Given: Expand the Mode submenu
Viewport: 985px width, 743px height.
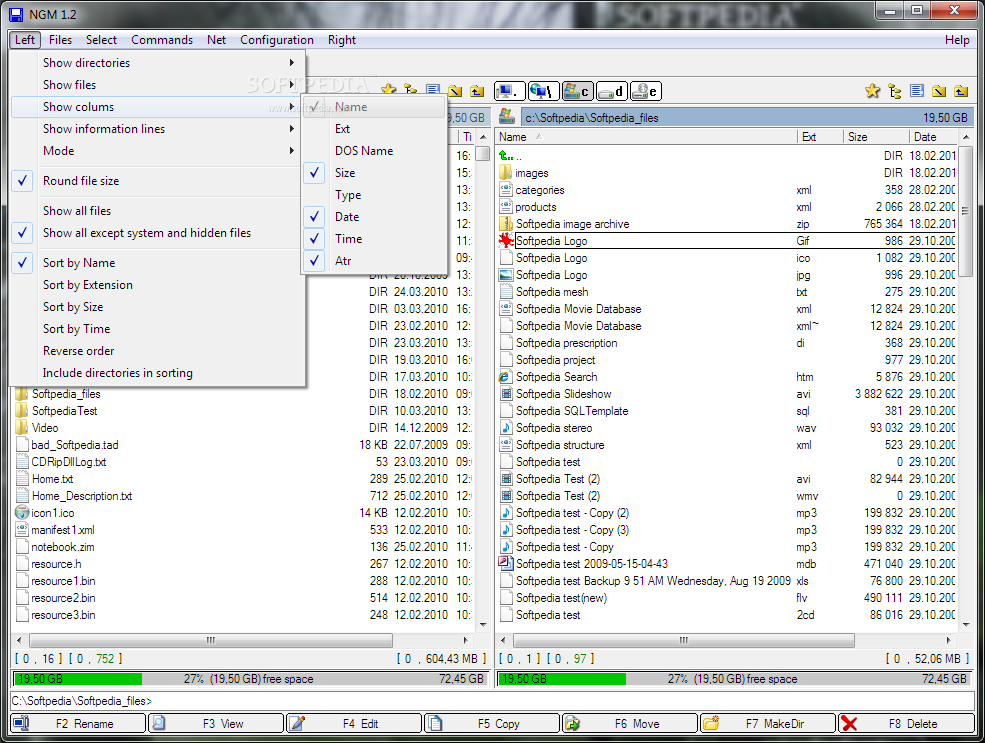Looking at the screenshot, I should tap(155, 151).
